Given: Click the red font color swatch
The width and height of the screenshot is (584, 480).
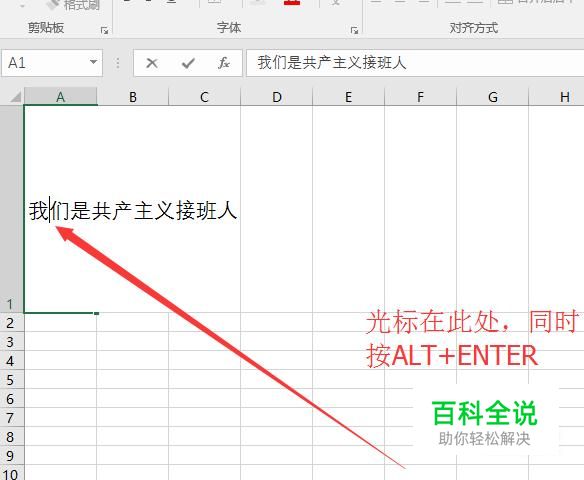Looking at the screenshot, I should (x=292, y=2).
